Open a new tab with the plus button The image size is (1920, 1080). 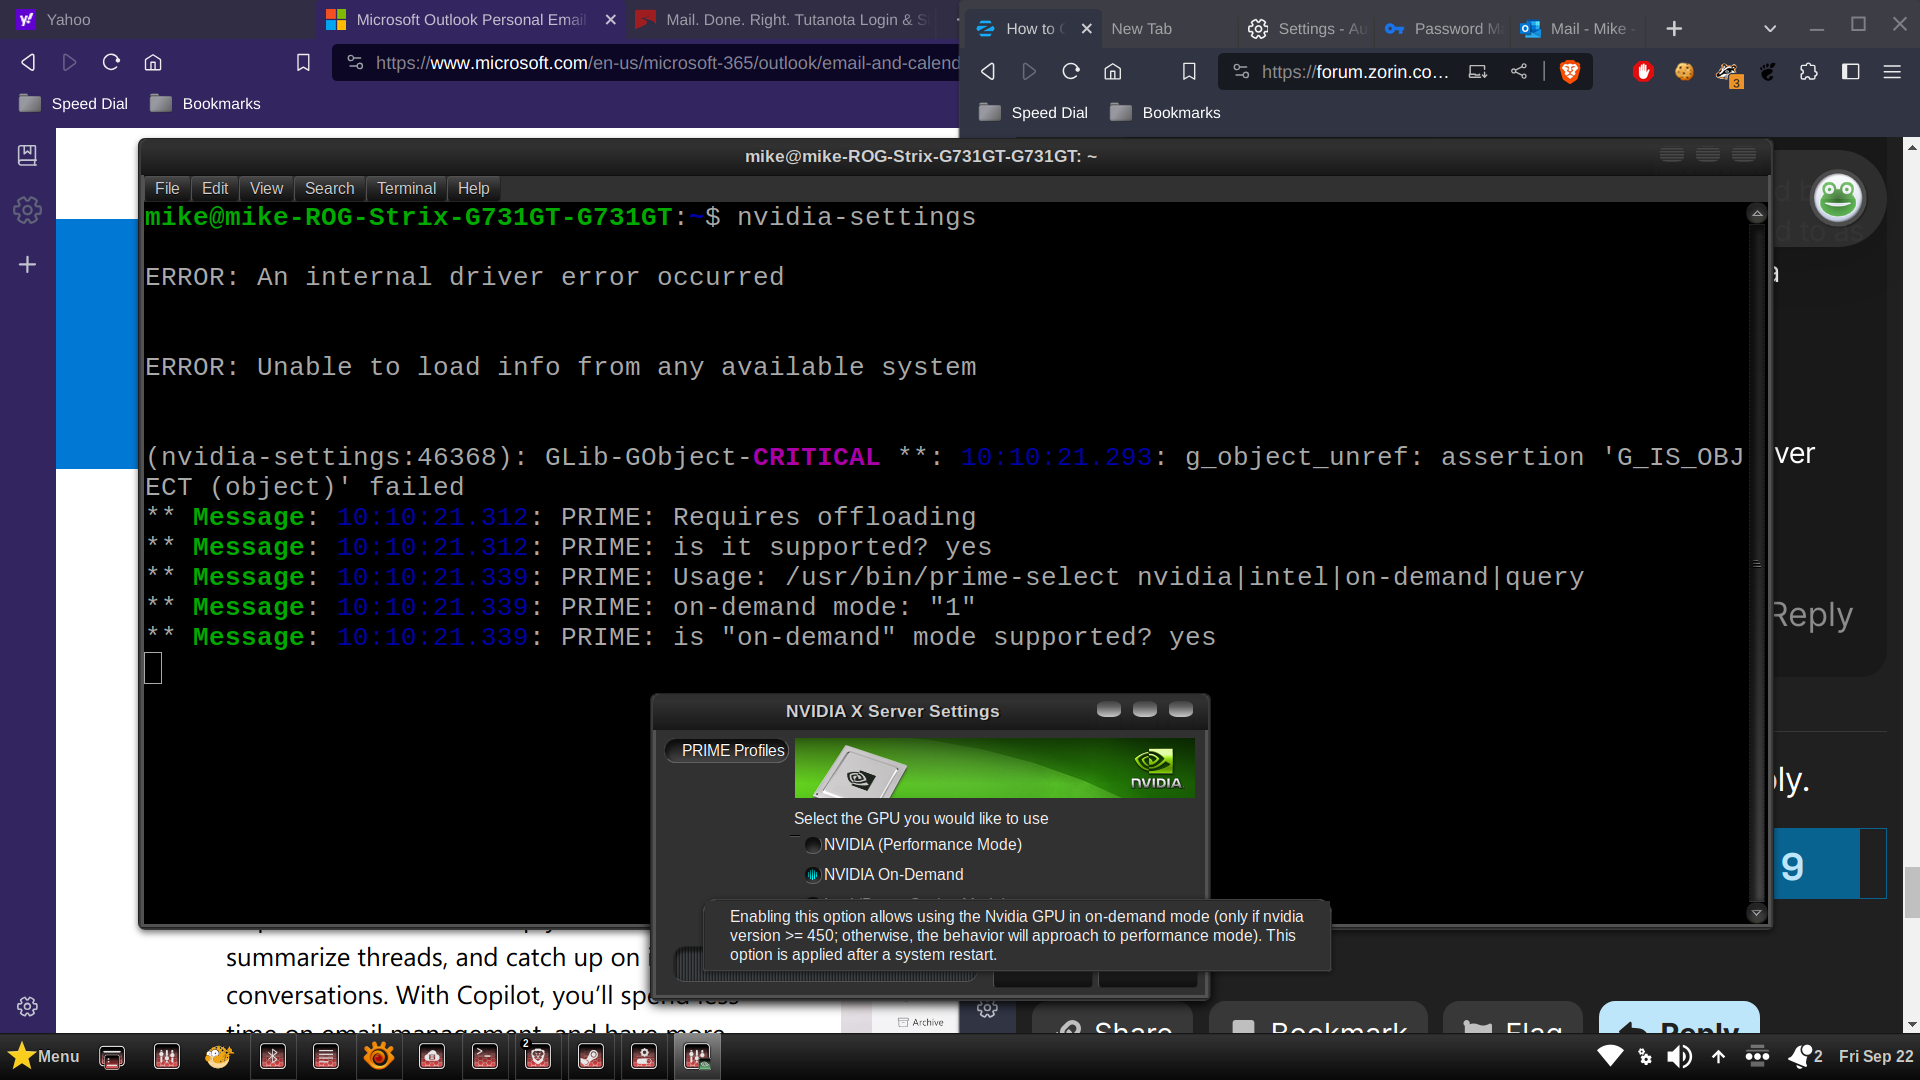pyautogui.click(x=1674, y=29)
